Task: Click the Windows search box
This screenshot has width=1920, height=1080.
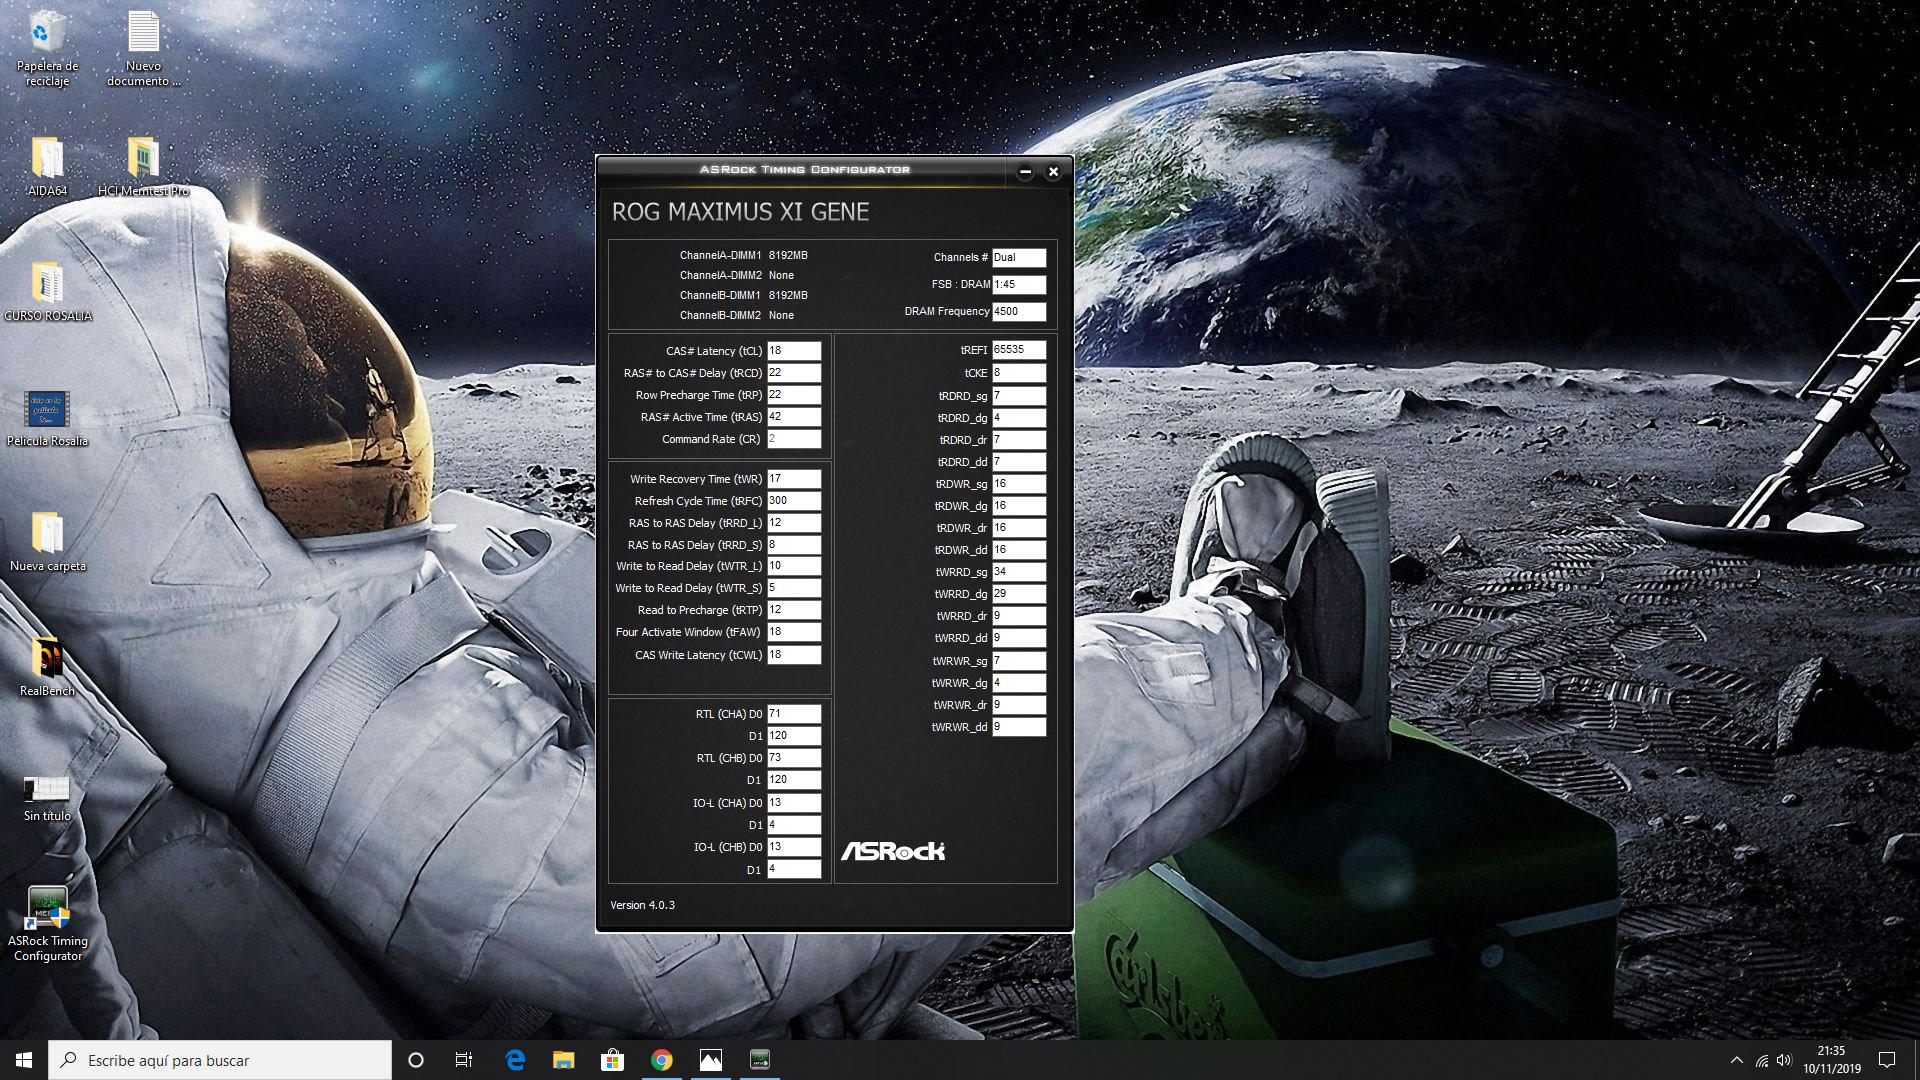Action: tap(220, 1060)
